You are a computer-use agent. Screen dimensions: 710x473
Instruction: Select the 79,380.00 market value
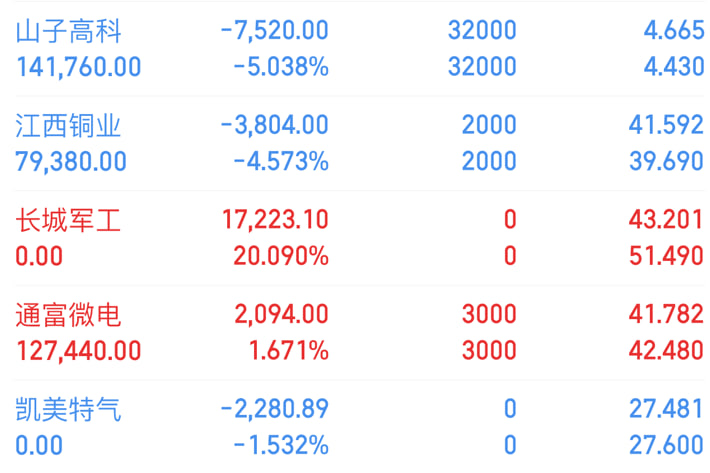71,162
